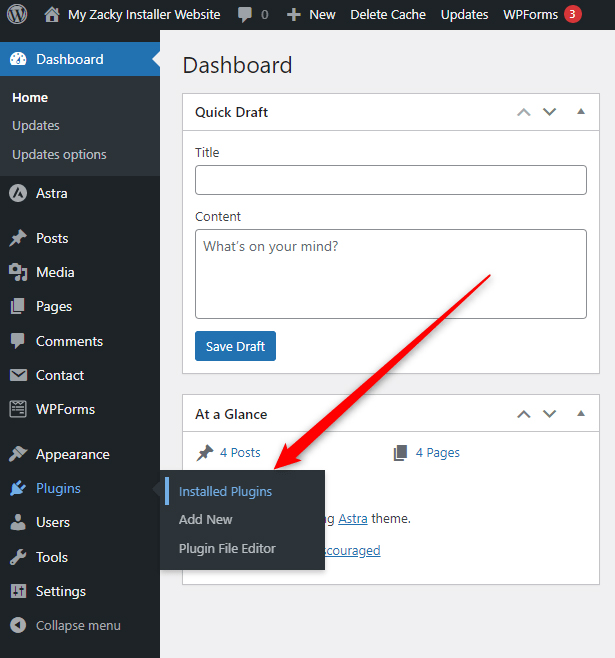Image resolution: width=615 pixels, height=658 pixels.
Task: Open the Media menu label
Action: pos(55,272)
